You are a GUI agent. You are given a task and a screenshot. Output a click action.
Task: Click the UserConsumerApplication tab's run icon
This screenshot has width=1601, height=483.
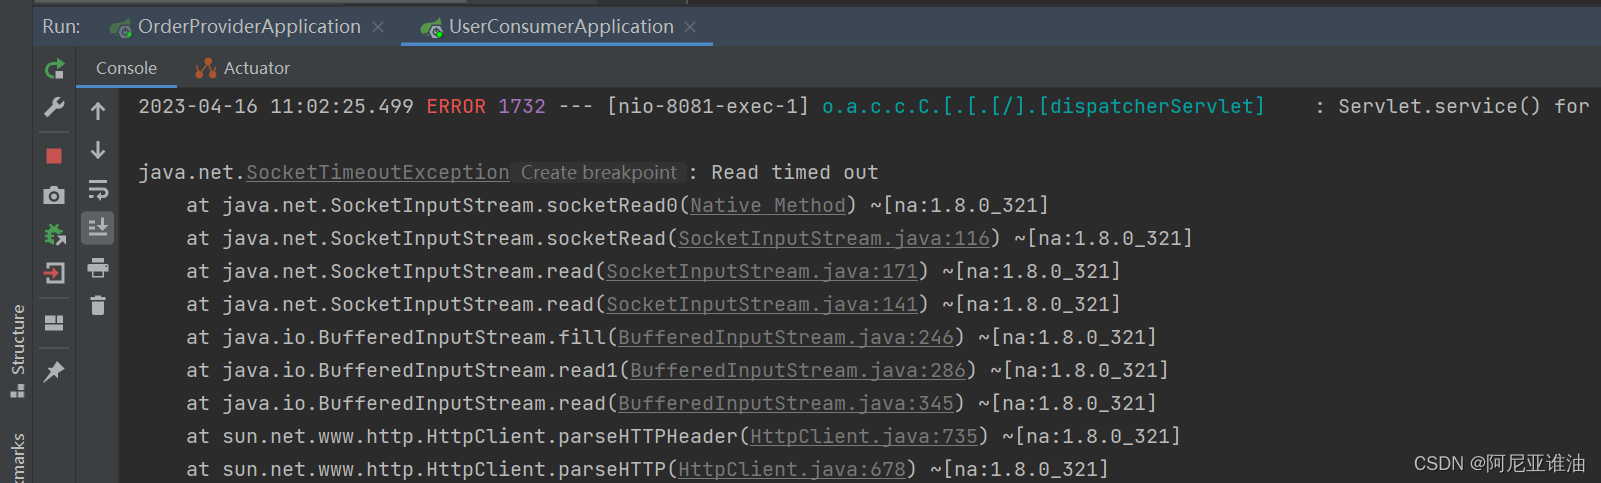pyautogui.click(x=431, y=28)
